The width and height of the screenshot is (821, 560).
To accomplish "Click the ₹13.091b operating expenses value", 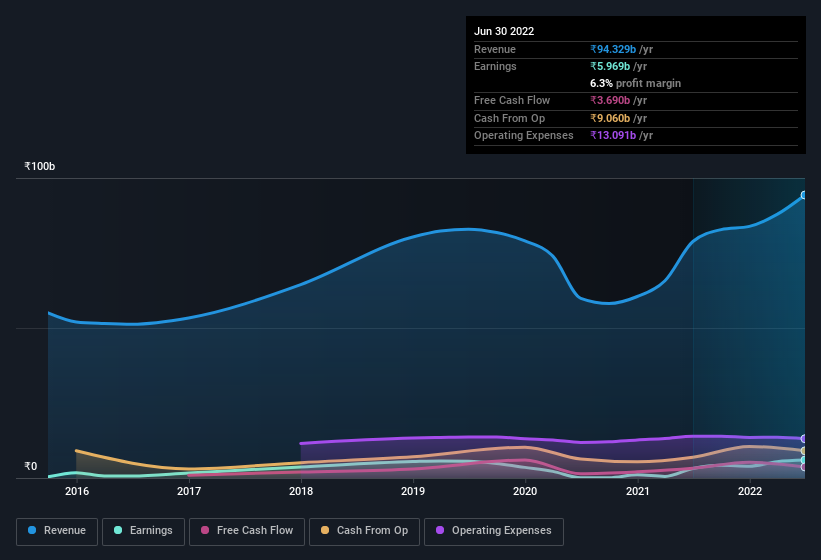I will 613,136.
